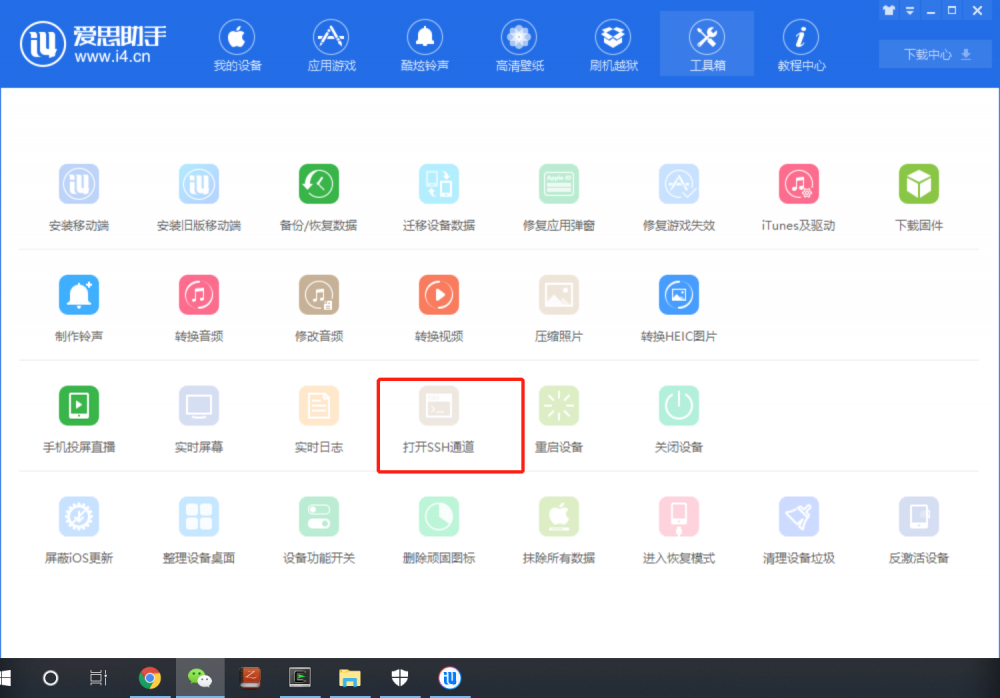
Task: Switch to the 应用游戏 tab
Action: 331,46
